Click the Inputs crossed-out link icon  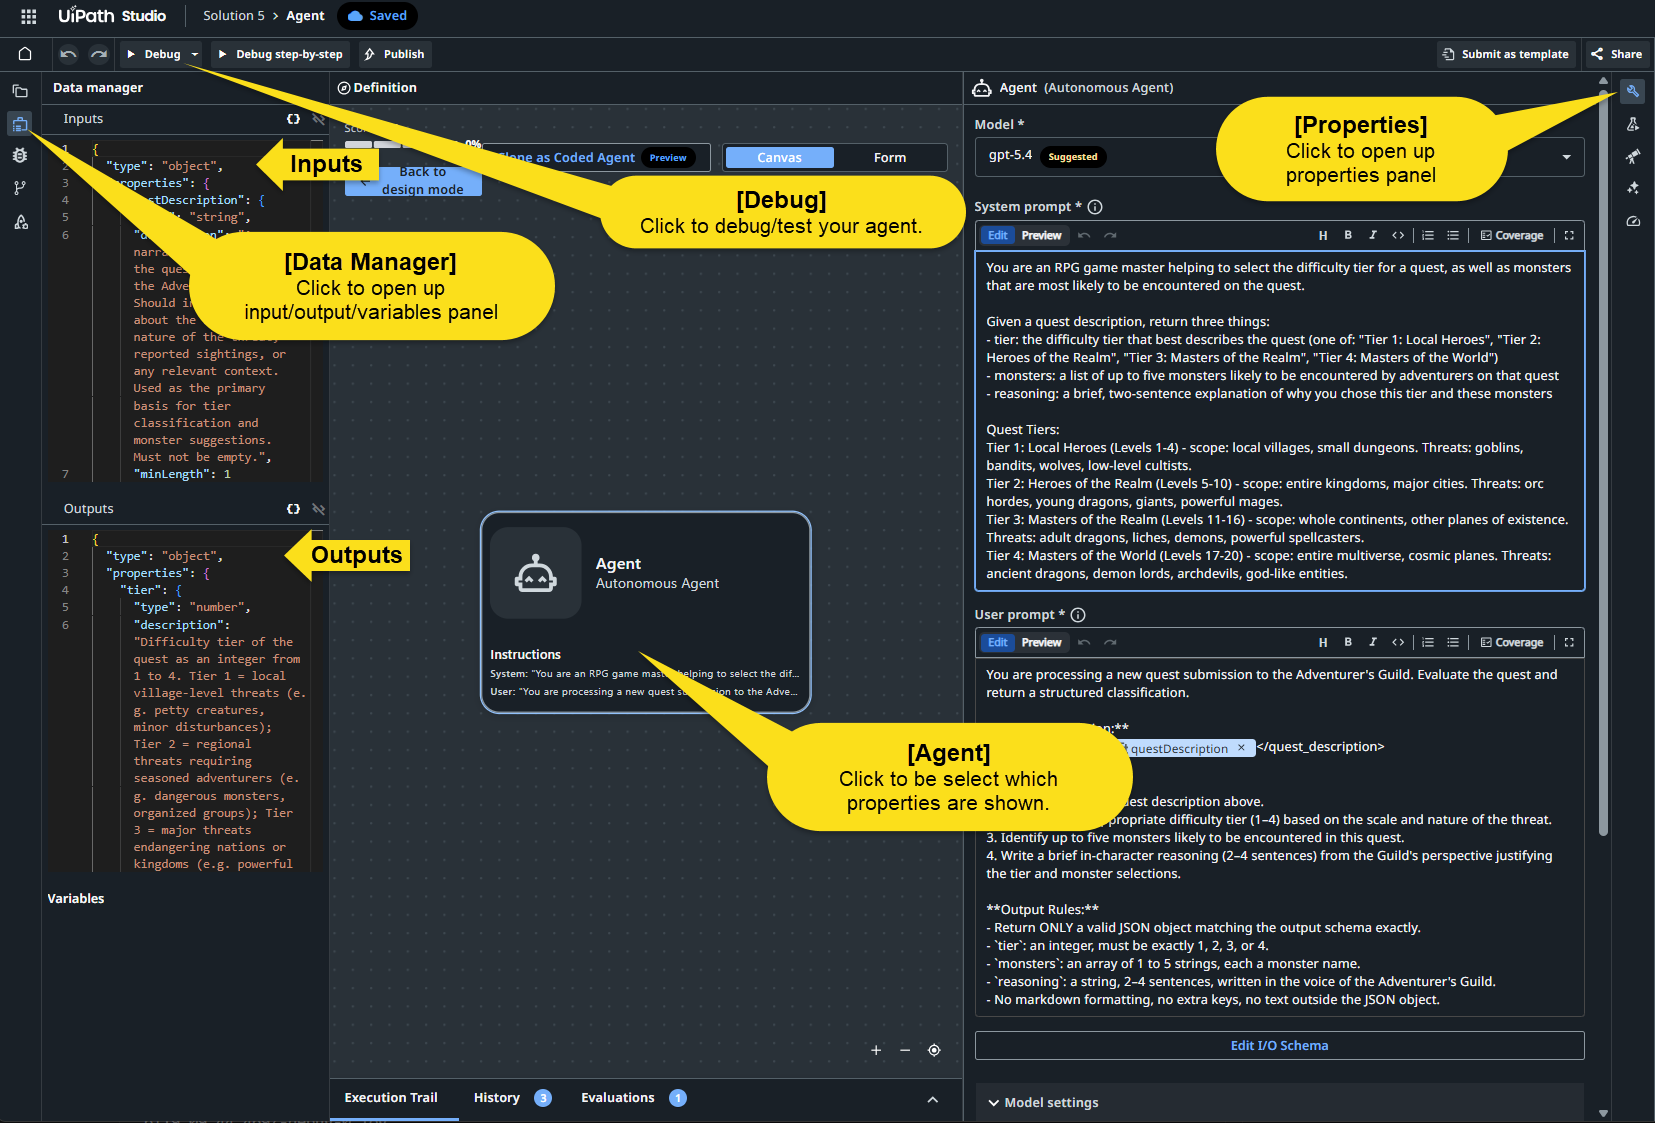(319, 119)
